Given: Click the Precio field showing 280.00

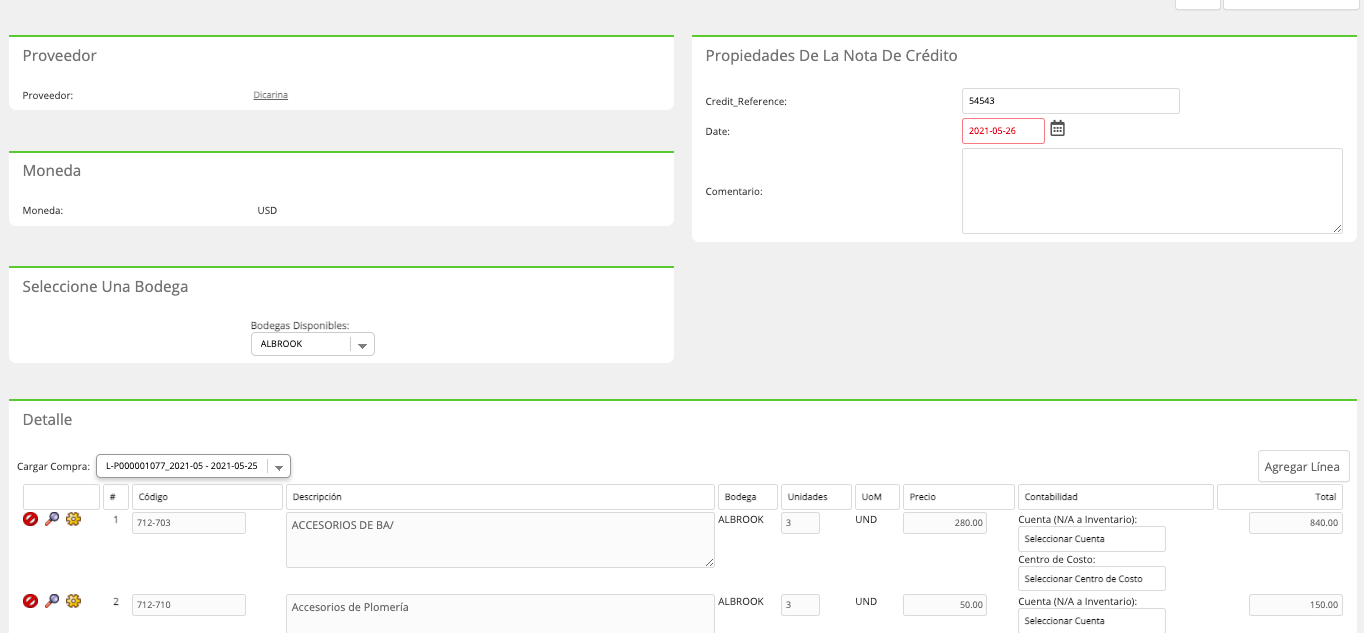Looking at the screenshot, I should [945, 523].
